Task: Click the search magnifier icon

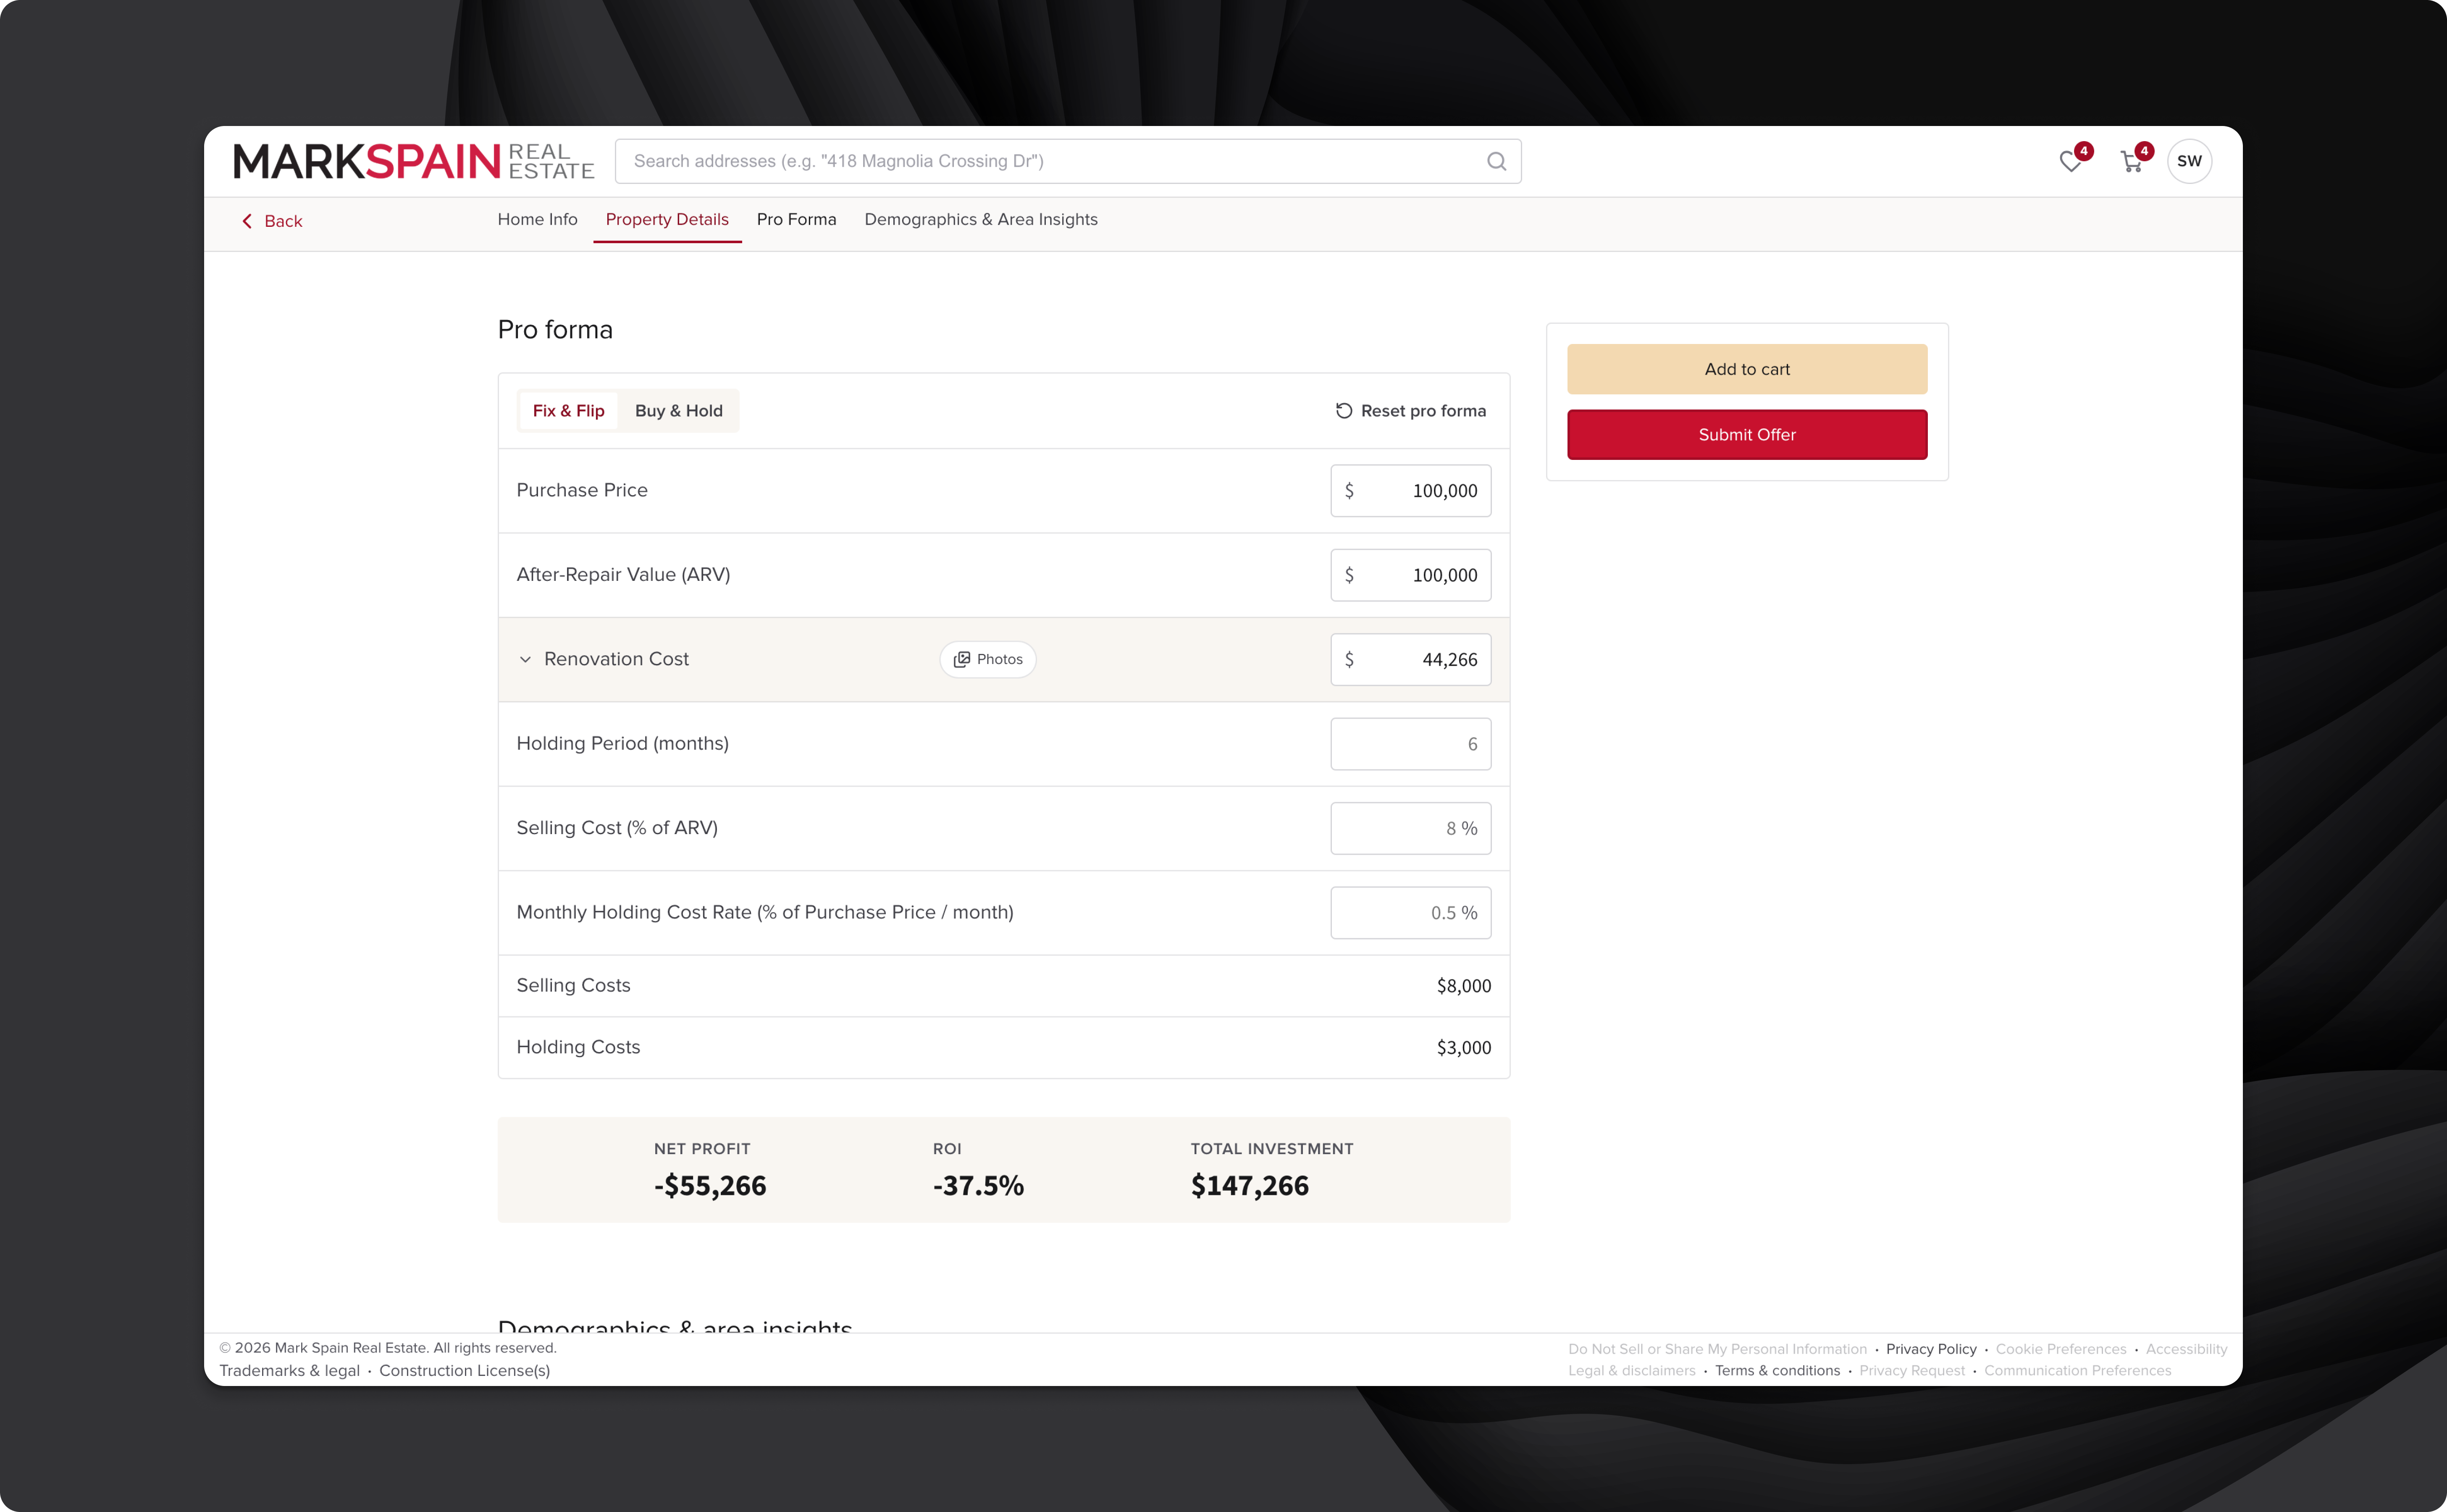Action: point(1496,161)
